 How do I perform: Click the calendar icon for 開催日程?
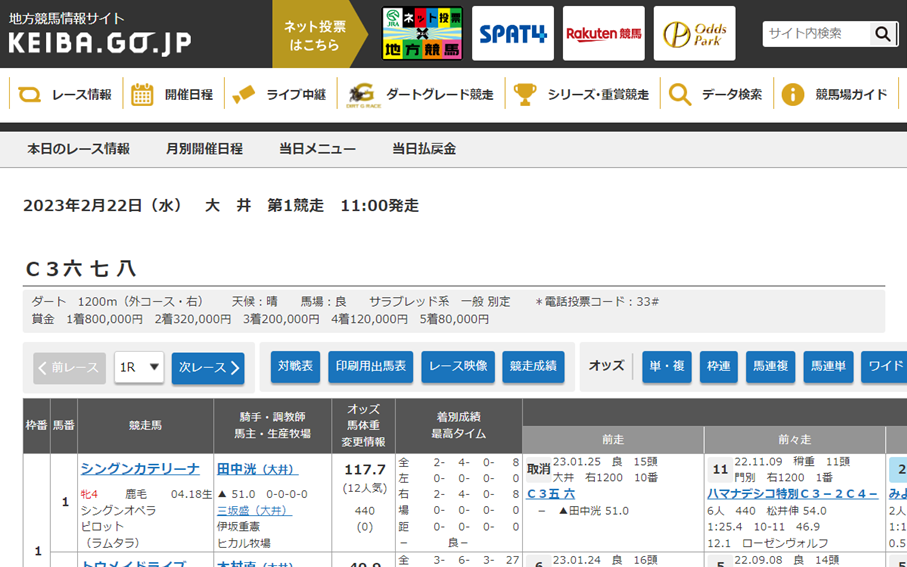[142, 95]
